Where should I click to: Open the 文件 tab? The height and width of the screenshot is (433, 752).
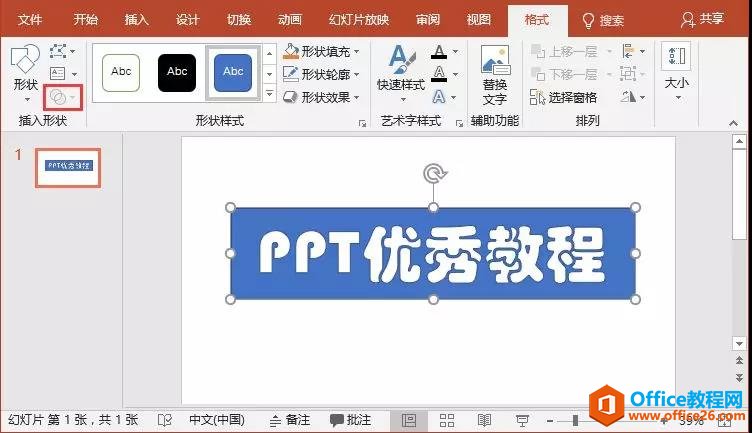(30, 20)
